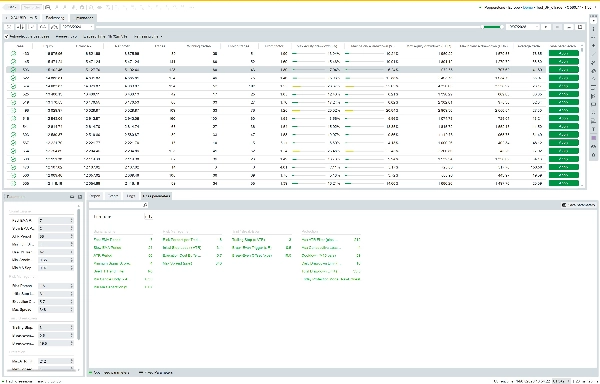Toggle the first filter checkbox above the results table
The height and width of the screenshot is (384, 600).
7,37
